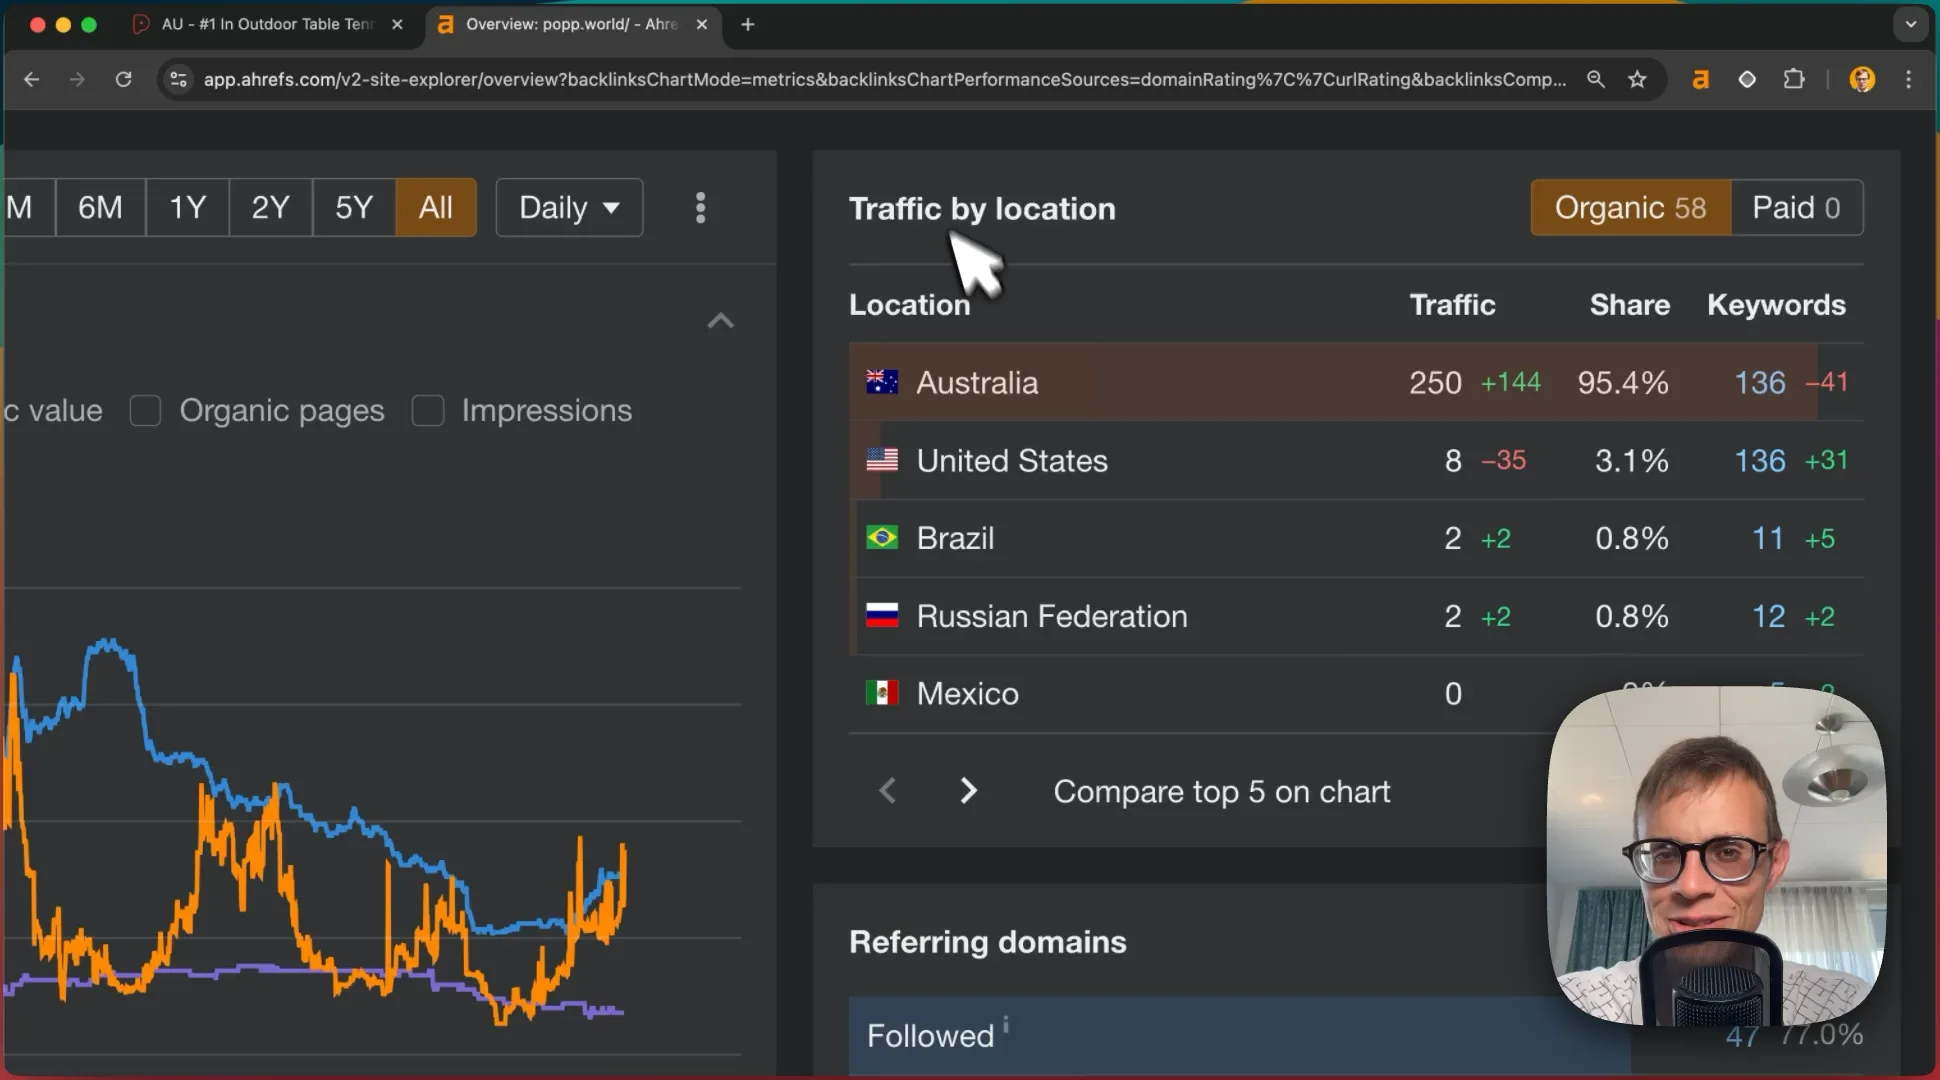Enable the Impressions checkbox
This screenshot has height=1080, width=1940.
pyautogui.click(x=428, y=410)
